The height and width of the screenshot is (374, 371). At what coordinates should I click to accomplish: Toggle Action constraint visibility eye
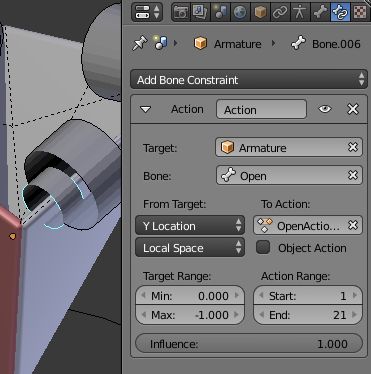point(325,109)
